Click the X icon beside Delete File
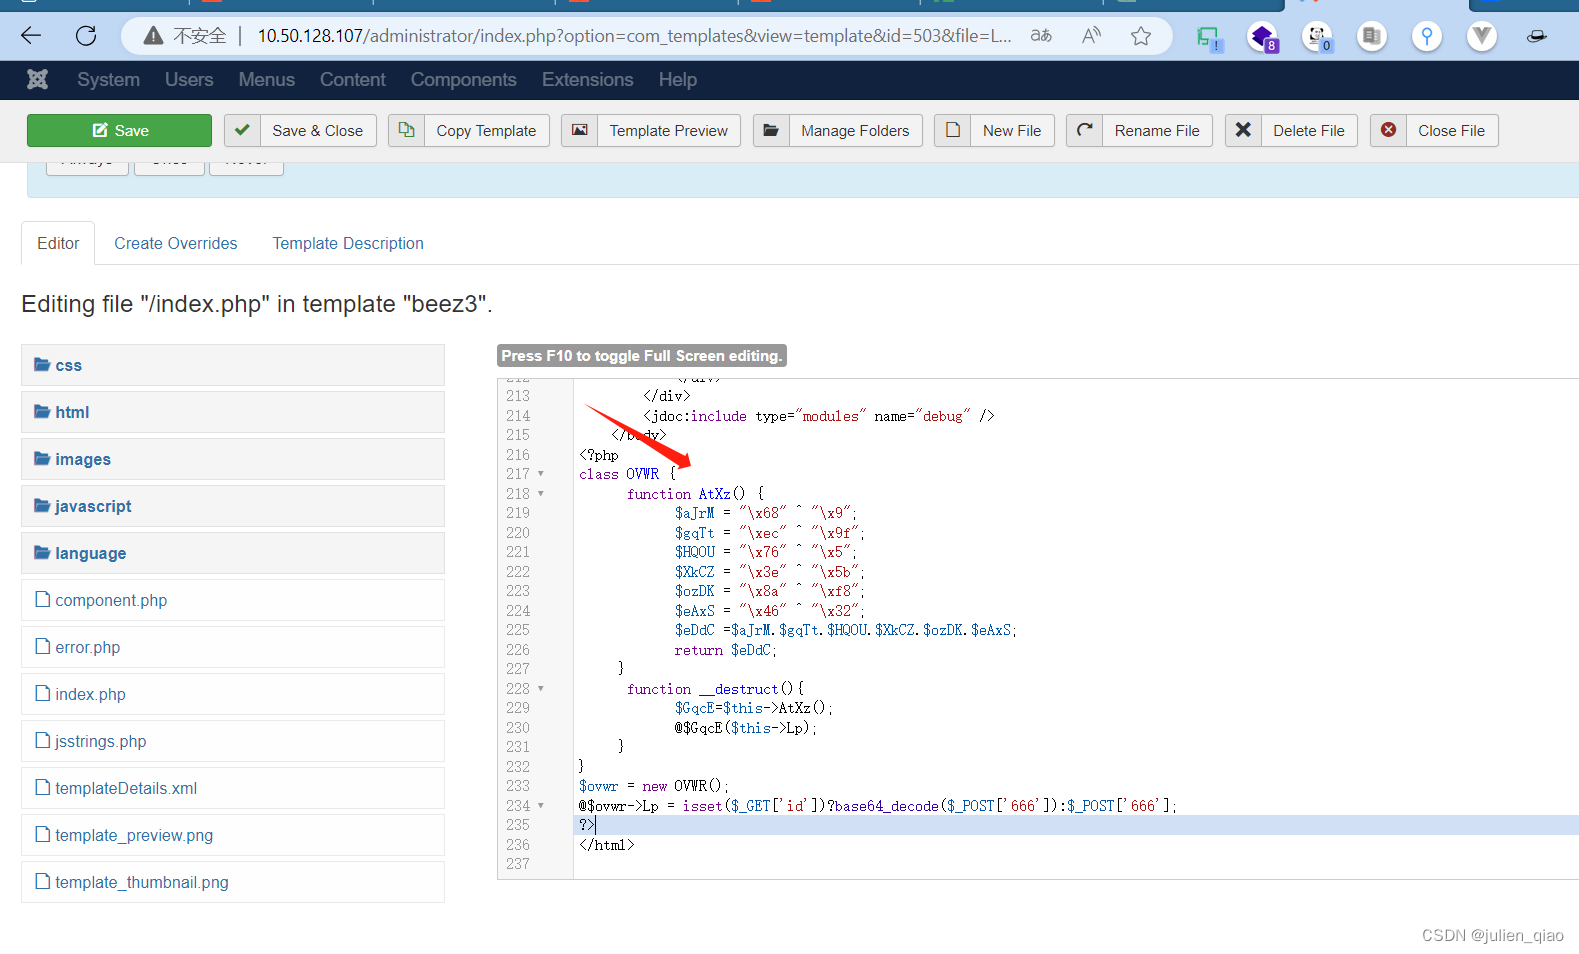Viewport: 1579px width, 954px height. point(1243,130)
